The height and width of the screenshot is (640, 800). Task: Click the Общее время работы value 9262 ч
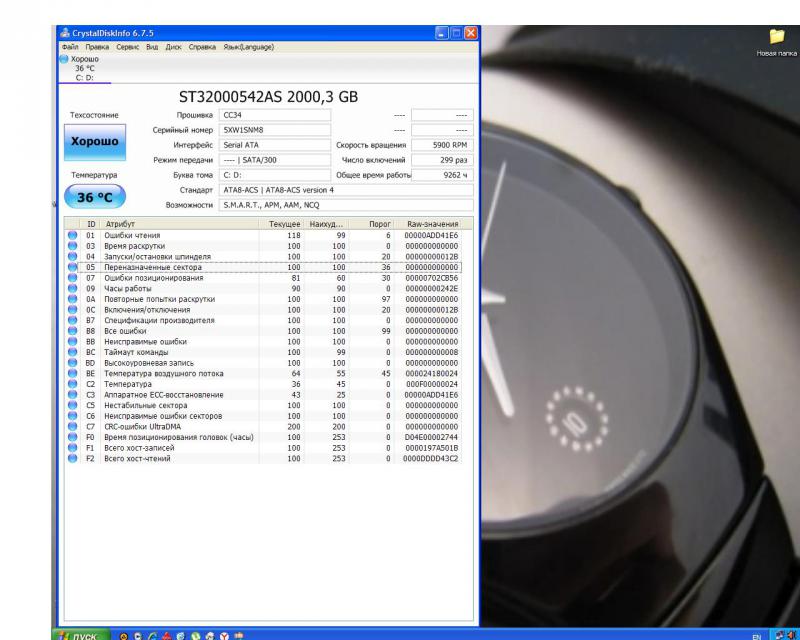tap(442, 175)
